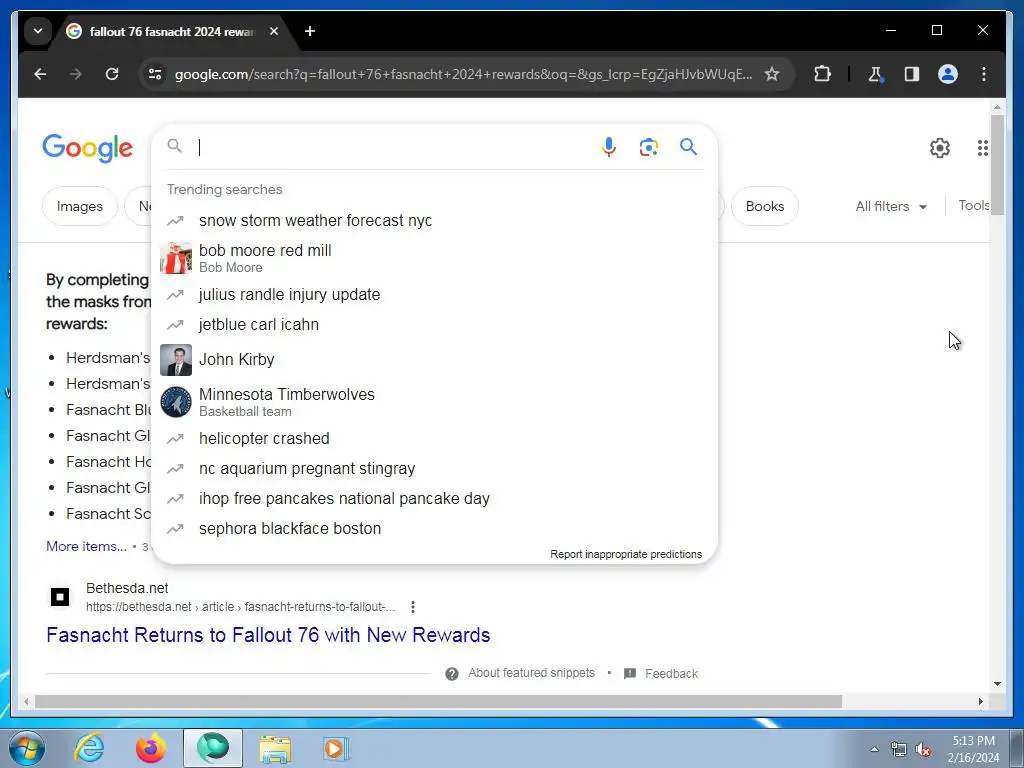Click the scroll right arrow at bottom
This screenshot has width=1024, height=768.
click(x=980, y=701)
